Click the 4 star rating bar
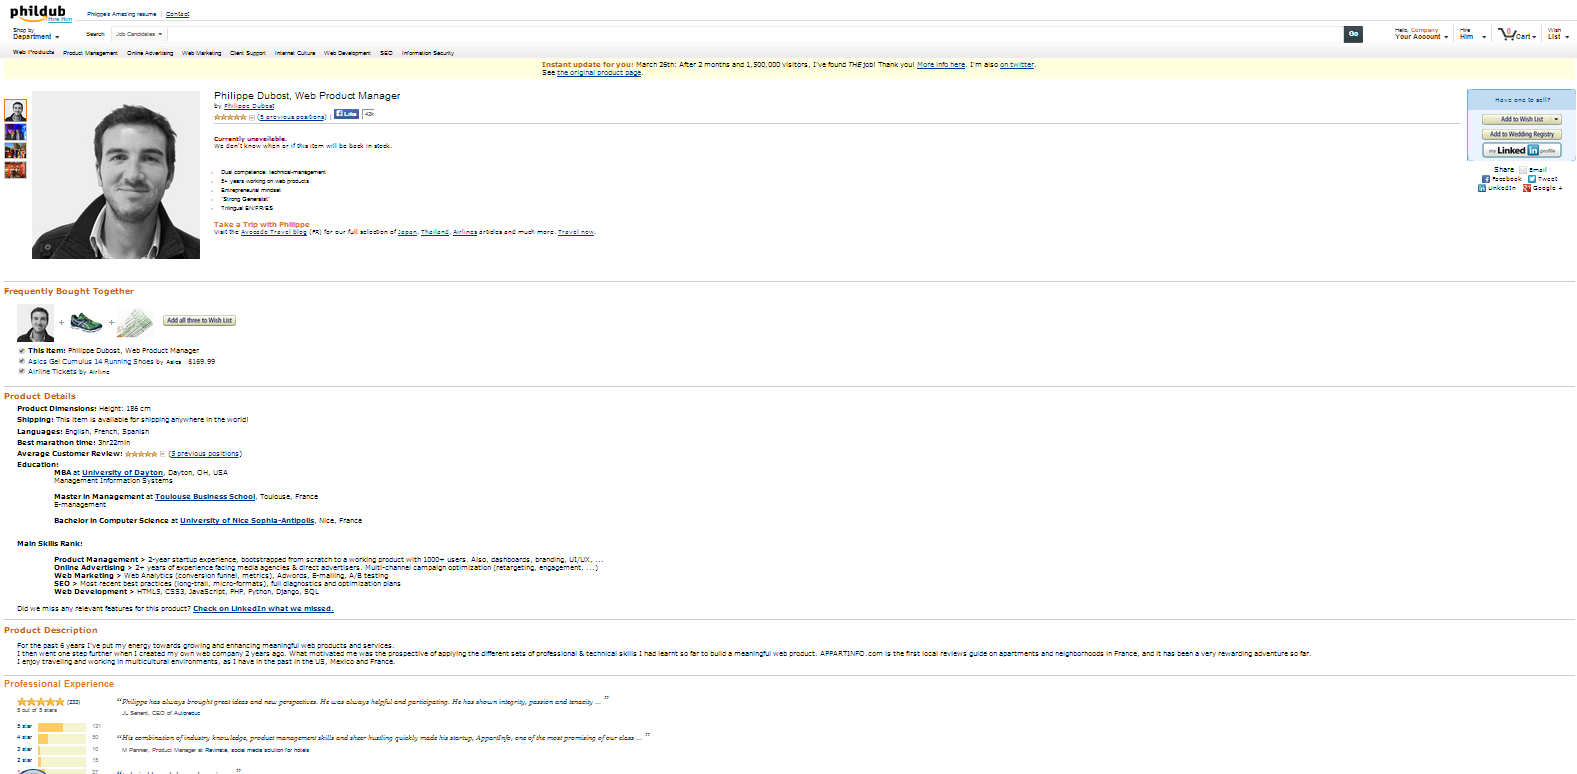This screenshot has width=1577, height=774. [x=62, y=738]
